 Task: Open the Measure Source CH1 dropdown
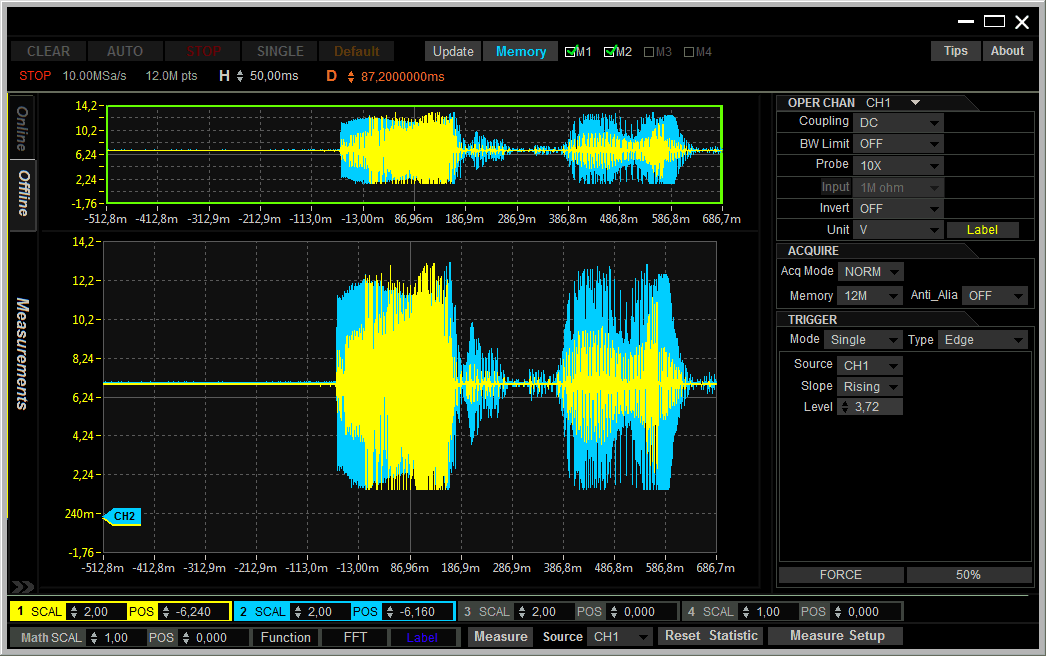(620, 637)
